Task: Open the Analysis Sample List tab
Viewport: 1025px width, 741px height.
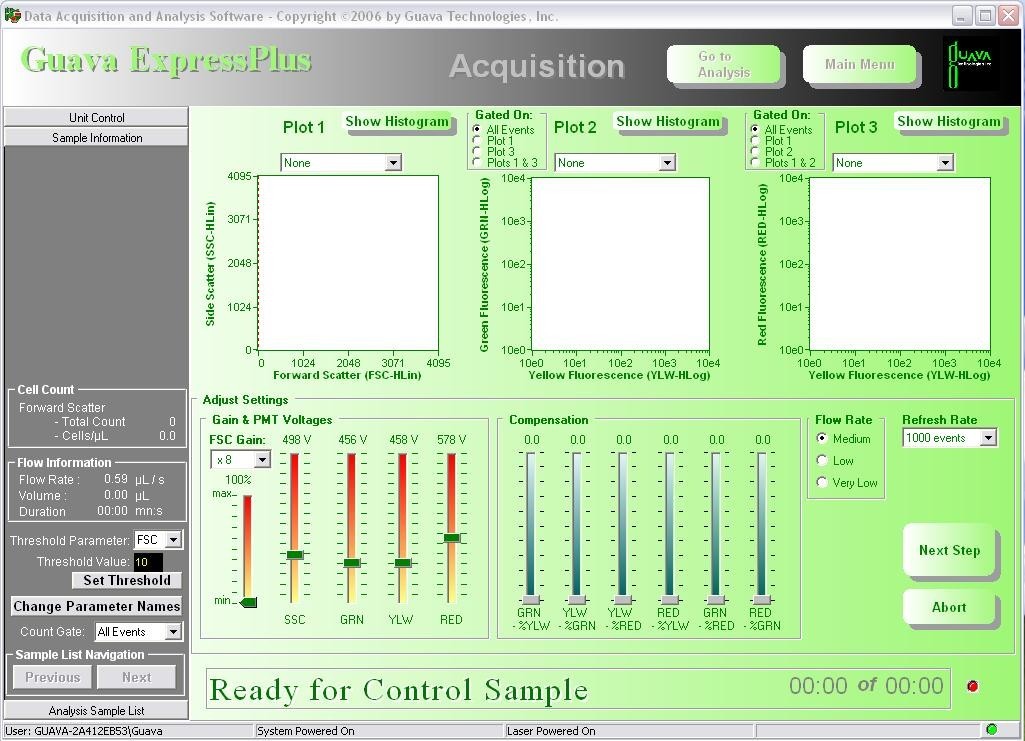Action: click(x=96, y=710)
